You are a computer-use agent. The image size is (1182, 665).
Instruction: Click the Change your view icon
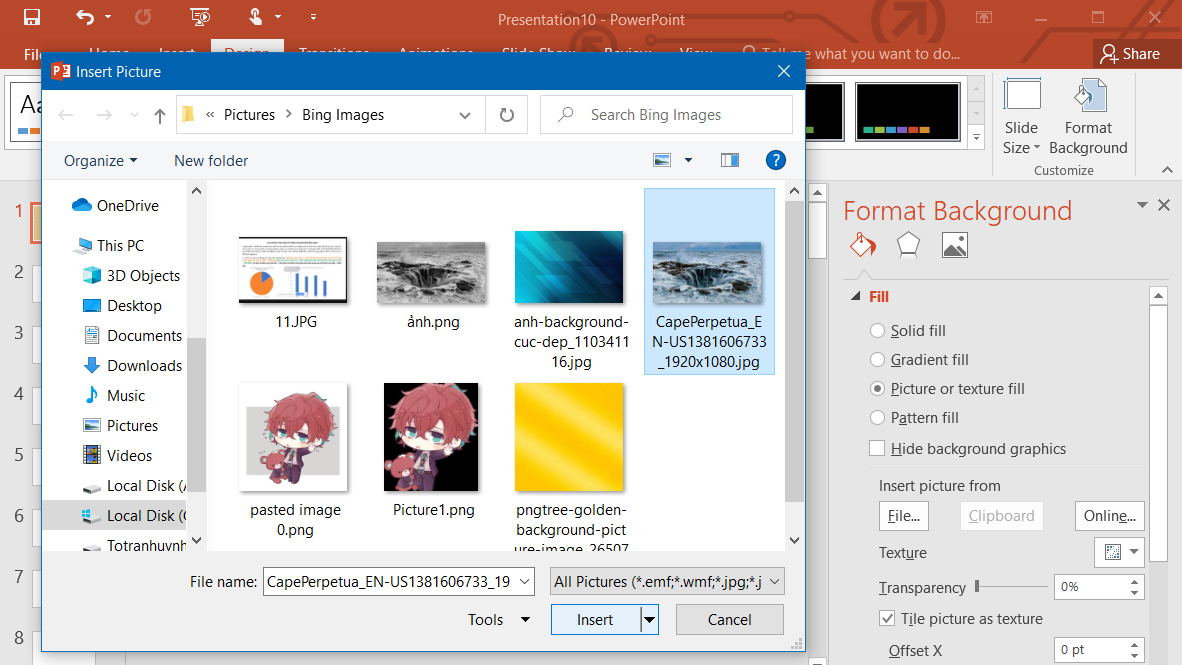[x=662, y=160]
